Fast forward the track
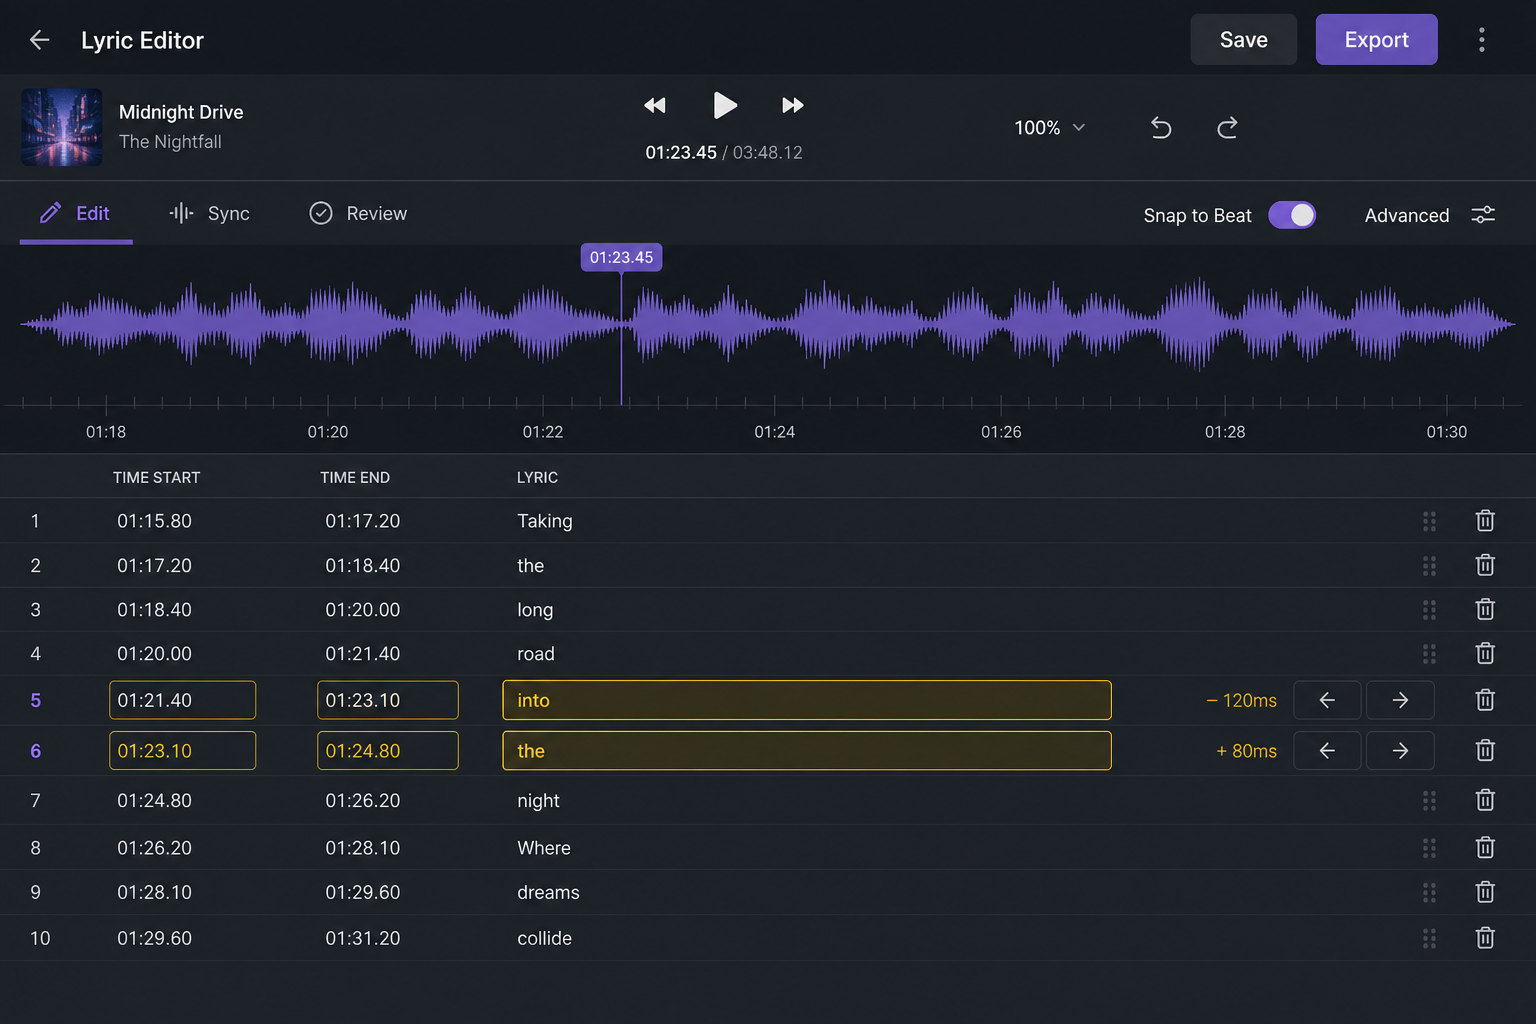The image size is (1536, 1024). 792,105
